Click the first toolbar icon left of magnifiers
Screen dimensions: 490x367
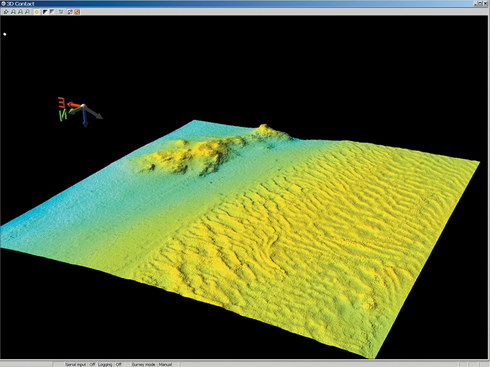point(6,12)
